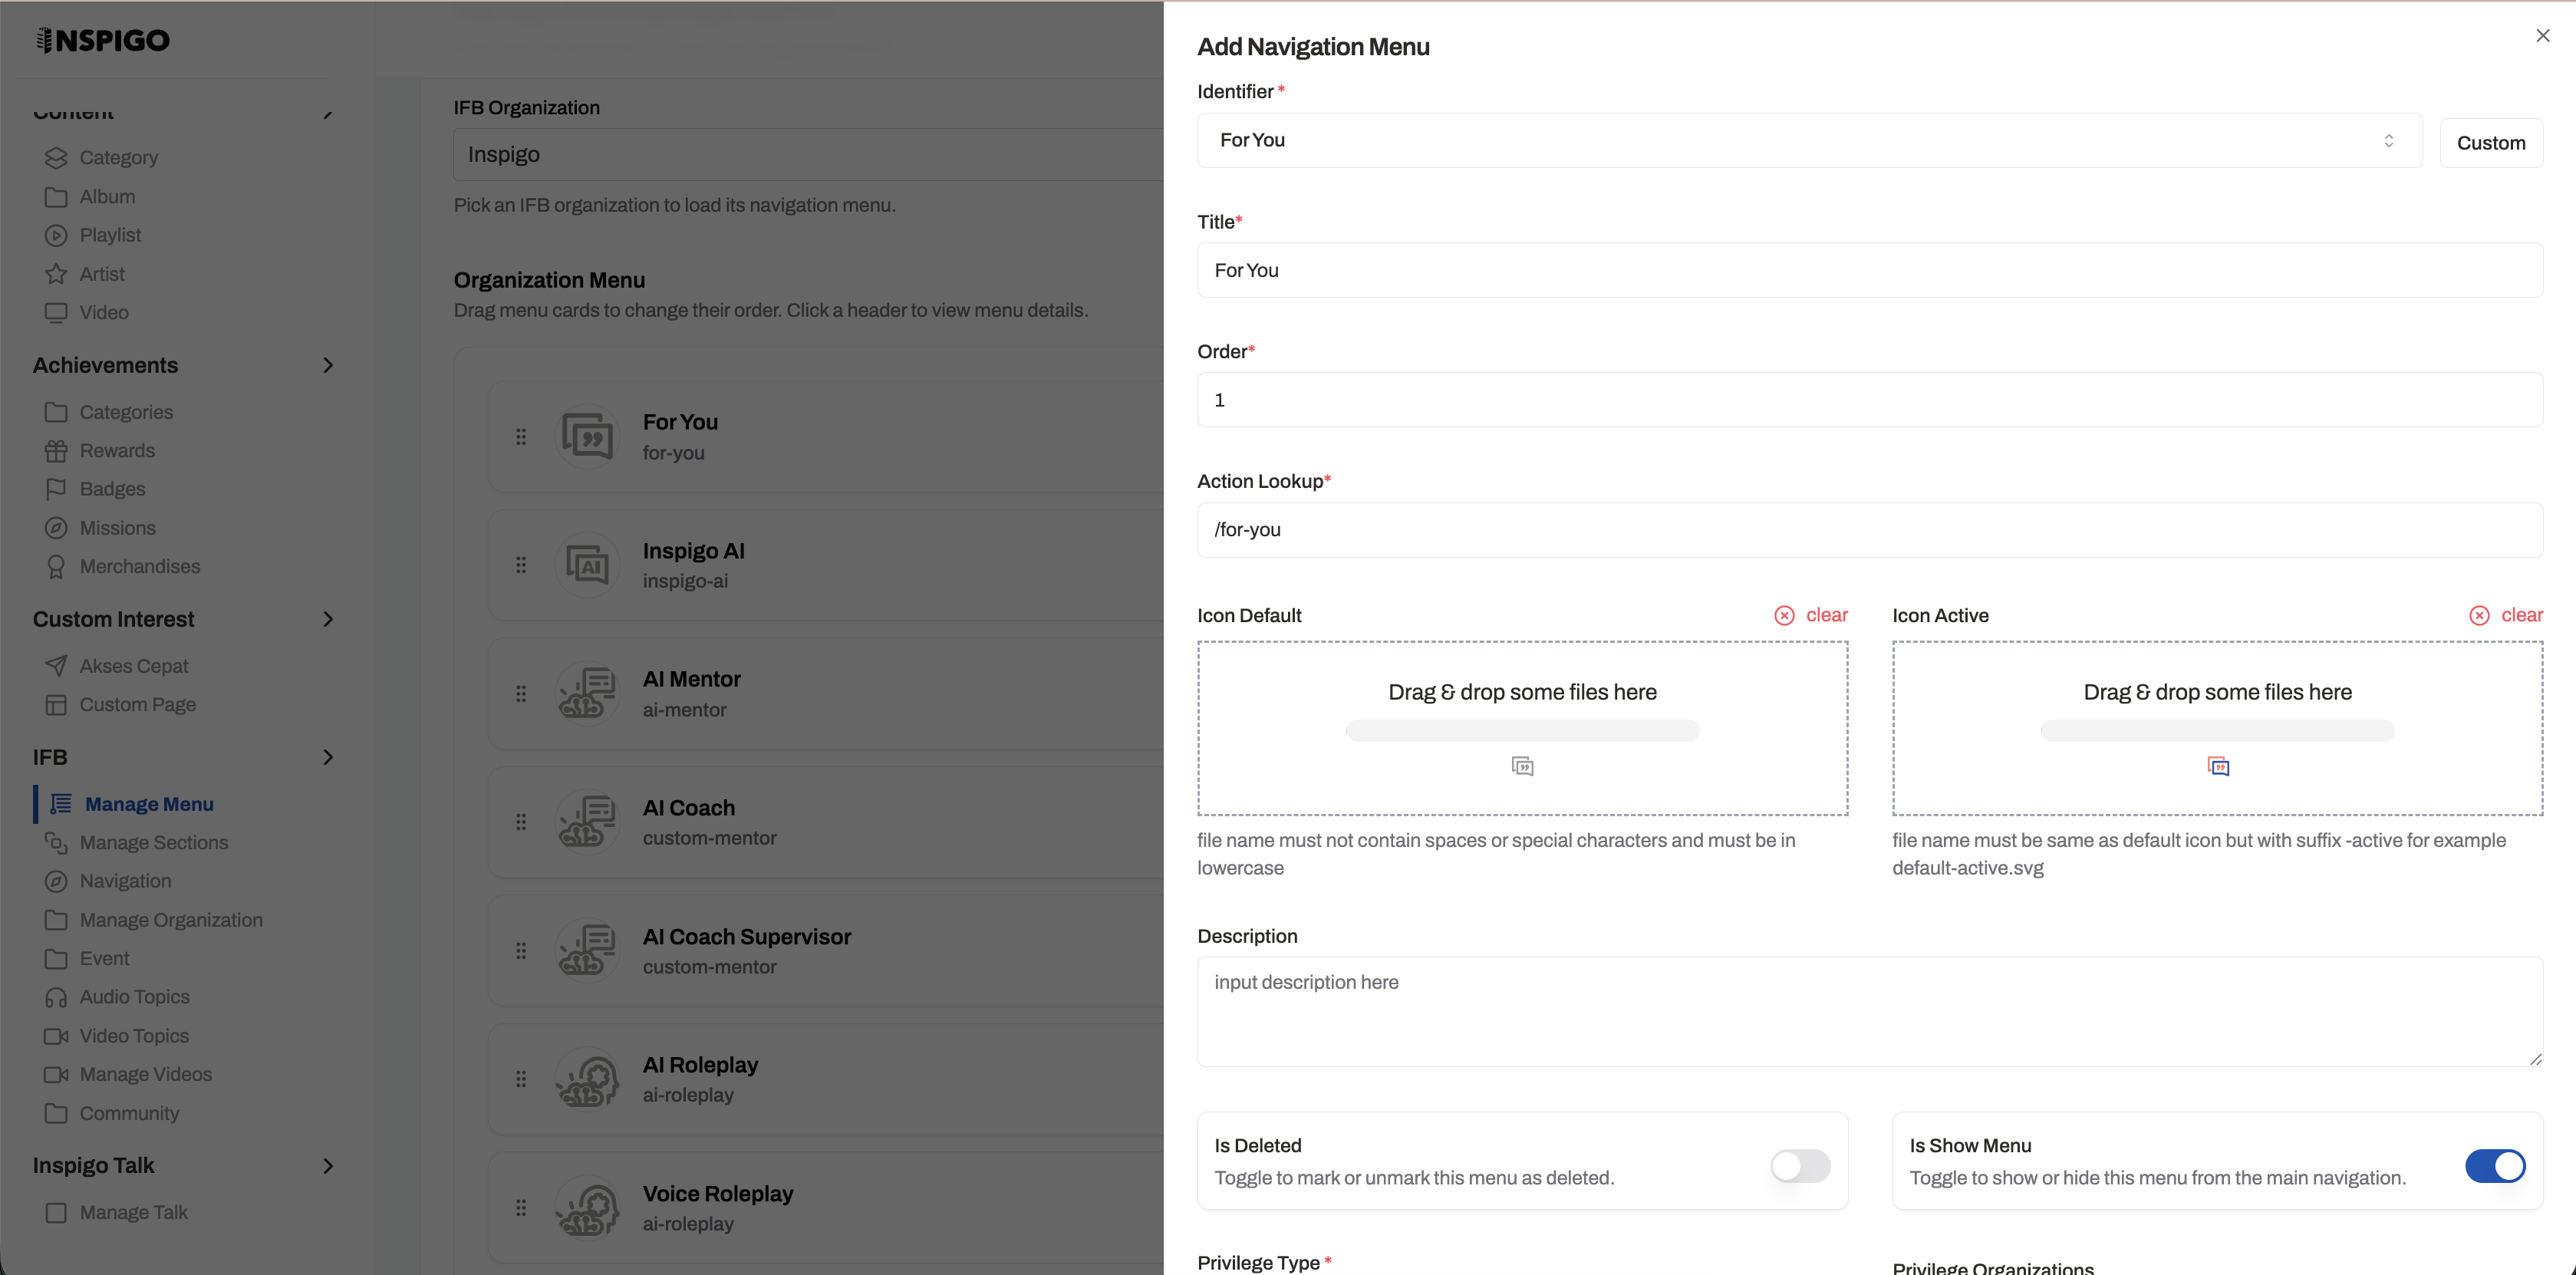2576x1275 pixels.
Task: Click the Event folder icon
Action: click(56, 959)
